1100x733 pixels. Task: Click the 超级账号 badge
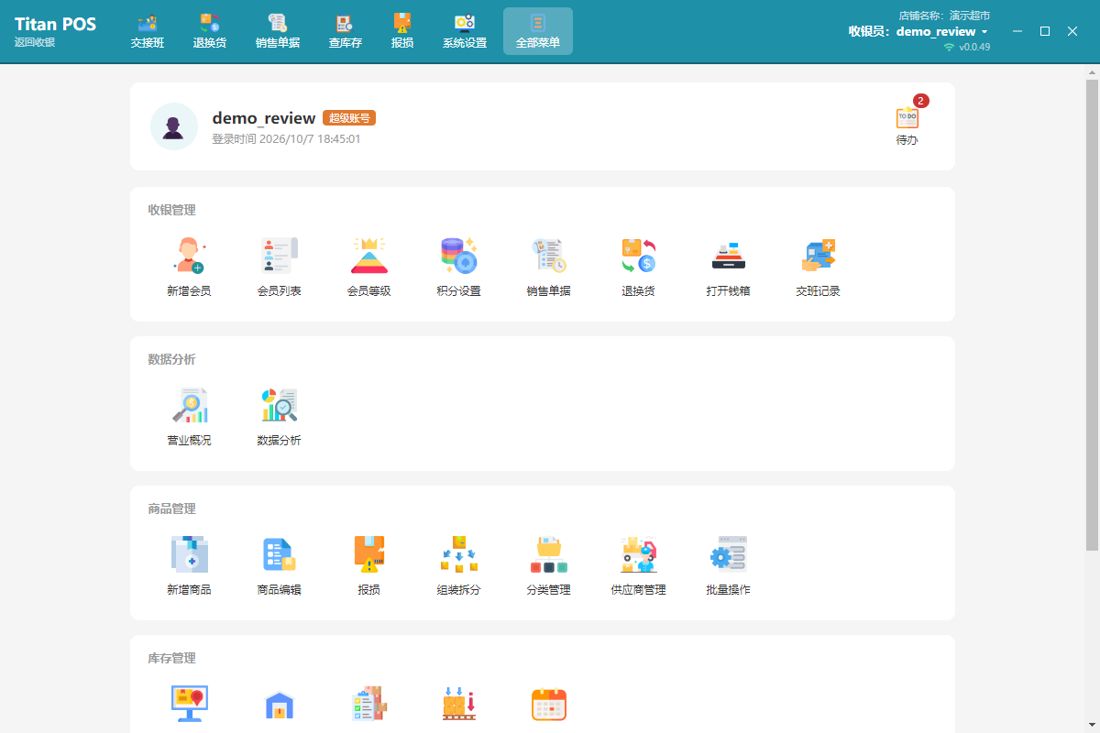pos(349,118)
